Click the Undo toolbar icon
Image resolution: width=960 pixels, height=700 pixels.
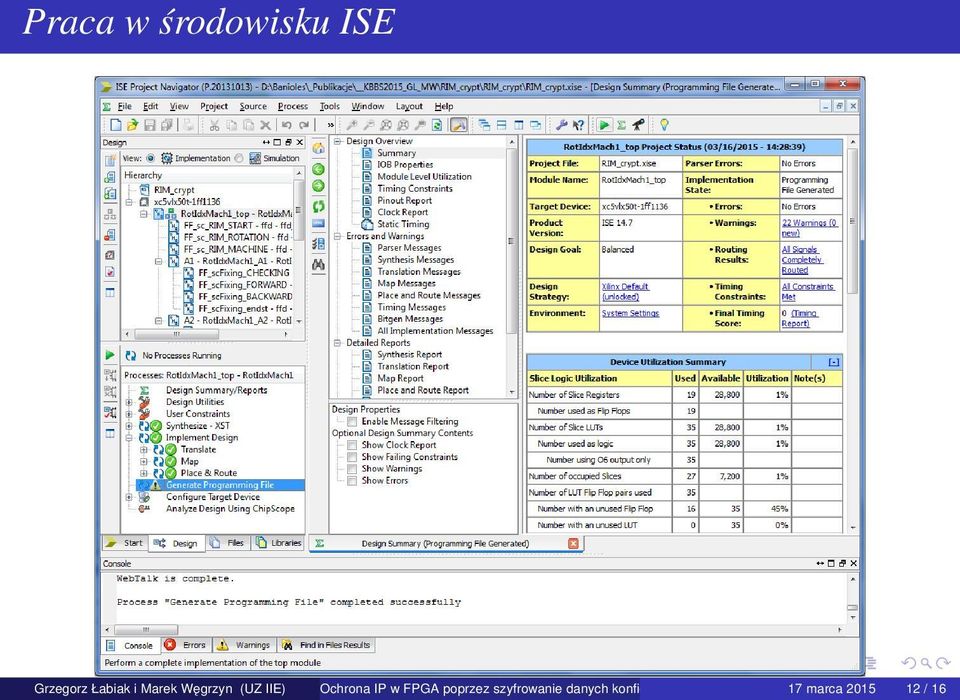(287, 125)
